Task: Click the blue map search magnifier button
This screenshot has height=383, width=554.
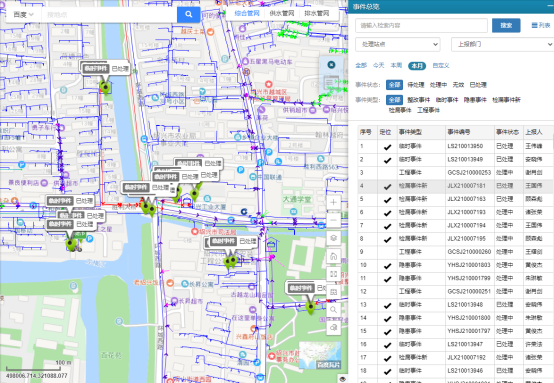Action: point(189,14)
